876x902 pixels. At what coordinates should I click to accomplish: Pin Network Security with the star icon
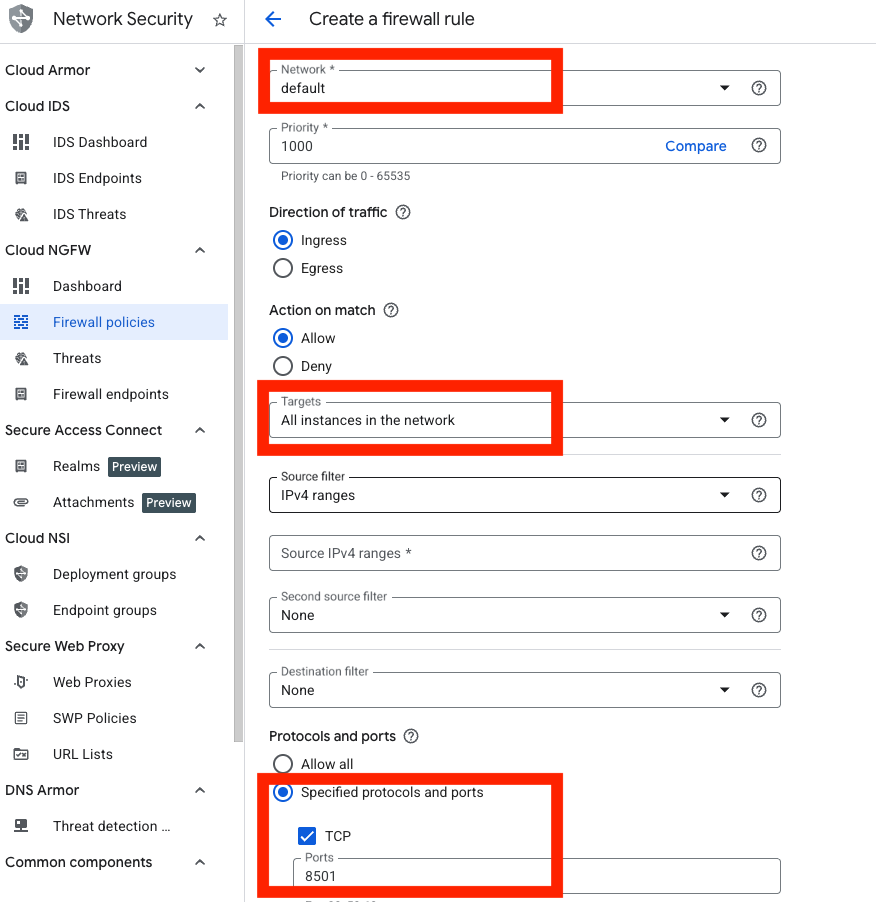220,20
